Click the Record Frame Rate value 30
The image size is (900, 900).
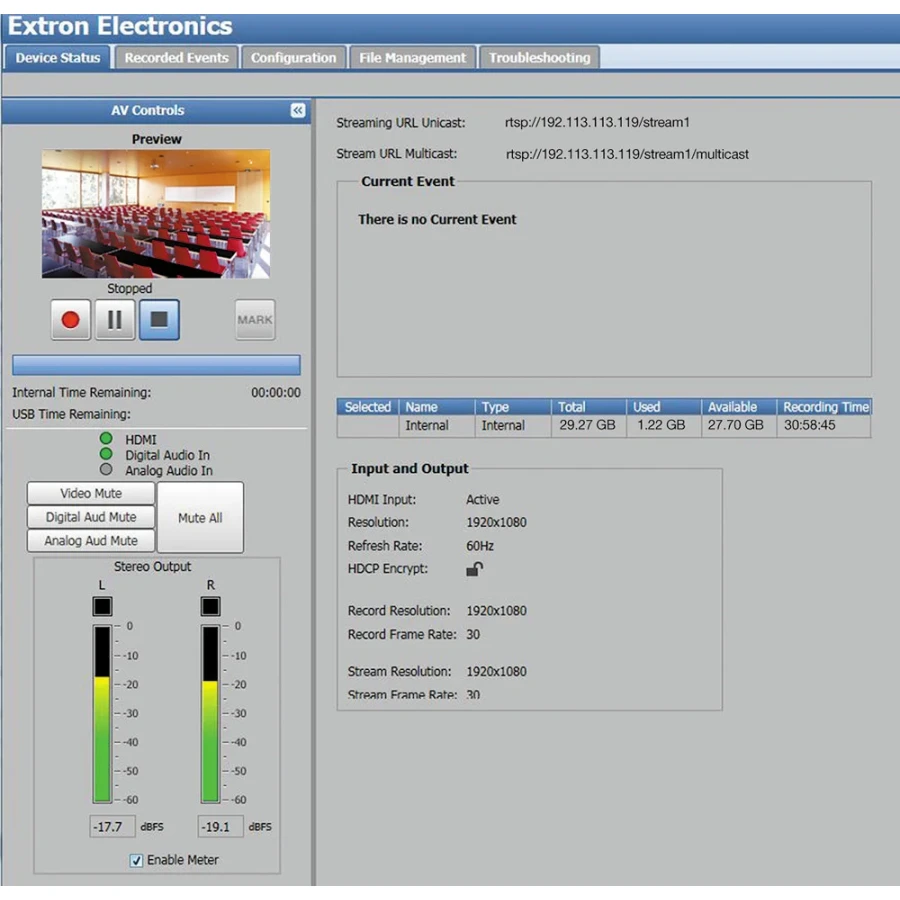coord(473,634)
